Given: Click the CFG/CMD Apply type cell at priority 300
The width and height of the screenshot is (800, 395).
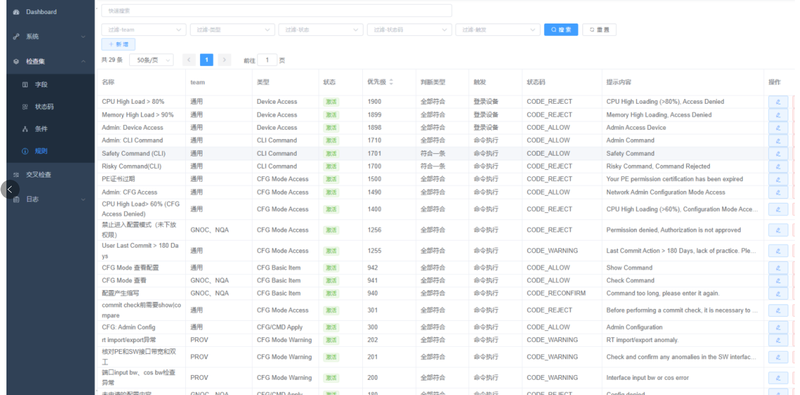Looking at the screenshot, I should 280,327.
